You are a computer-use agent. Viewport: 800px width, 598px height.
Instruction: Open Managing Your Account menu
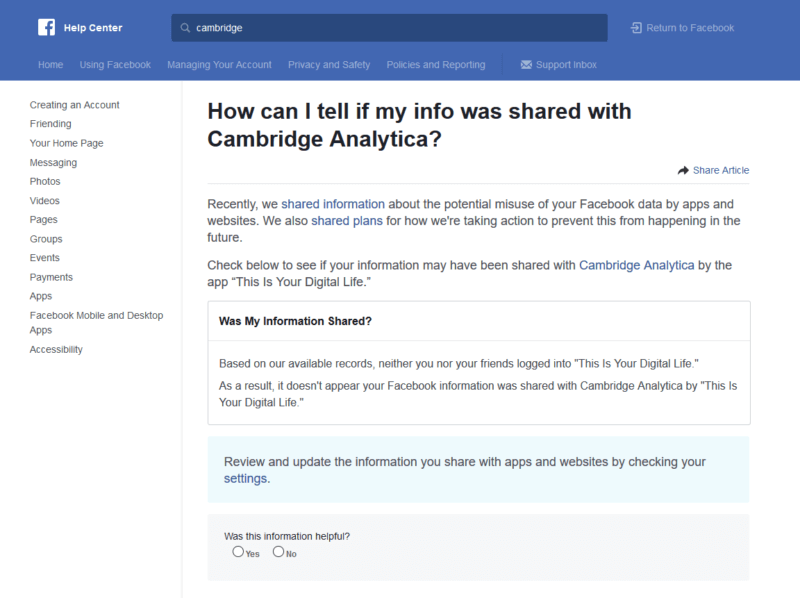pyautogui.click(x=219, y=65)
